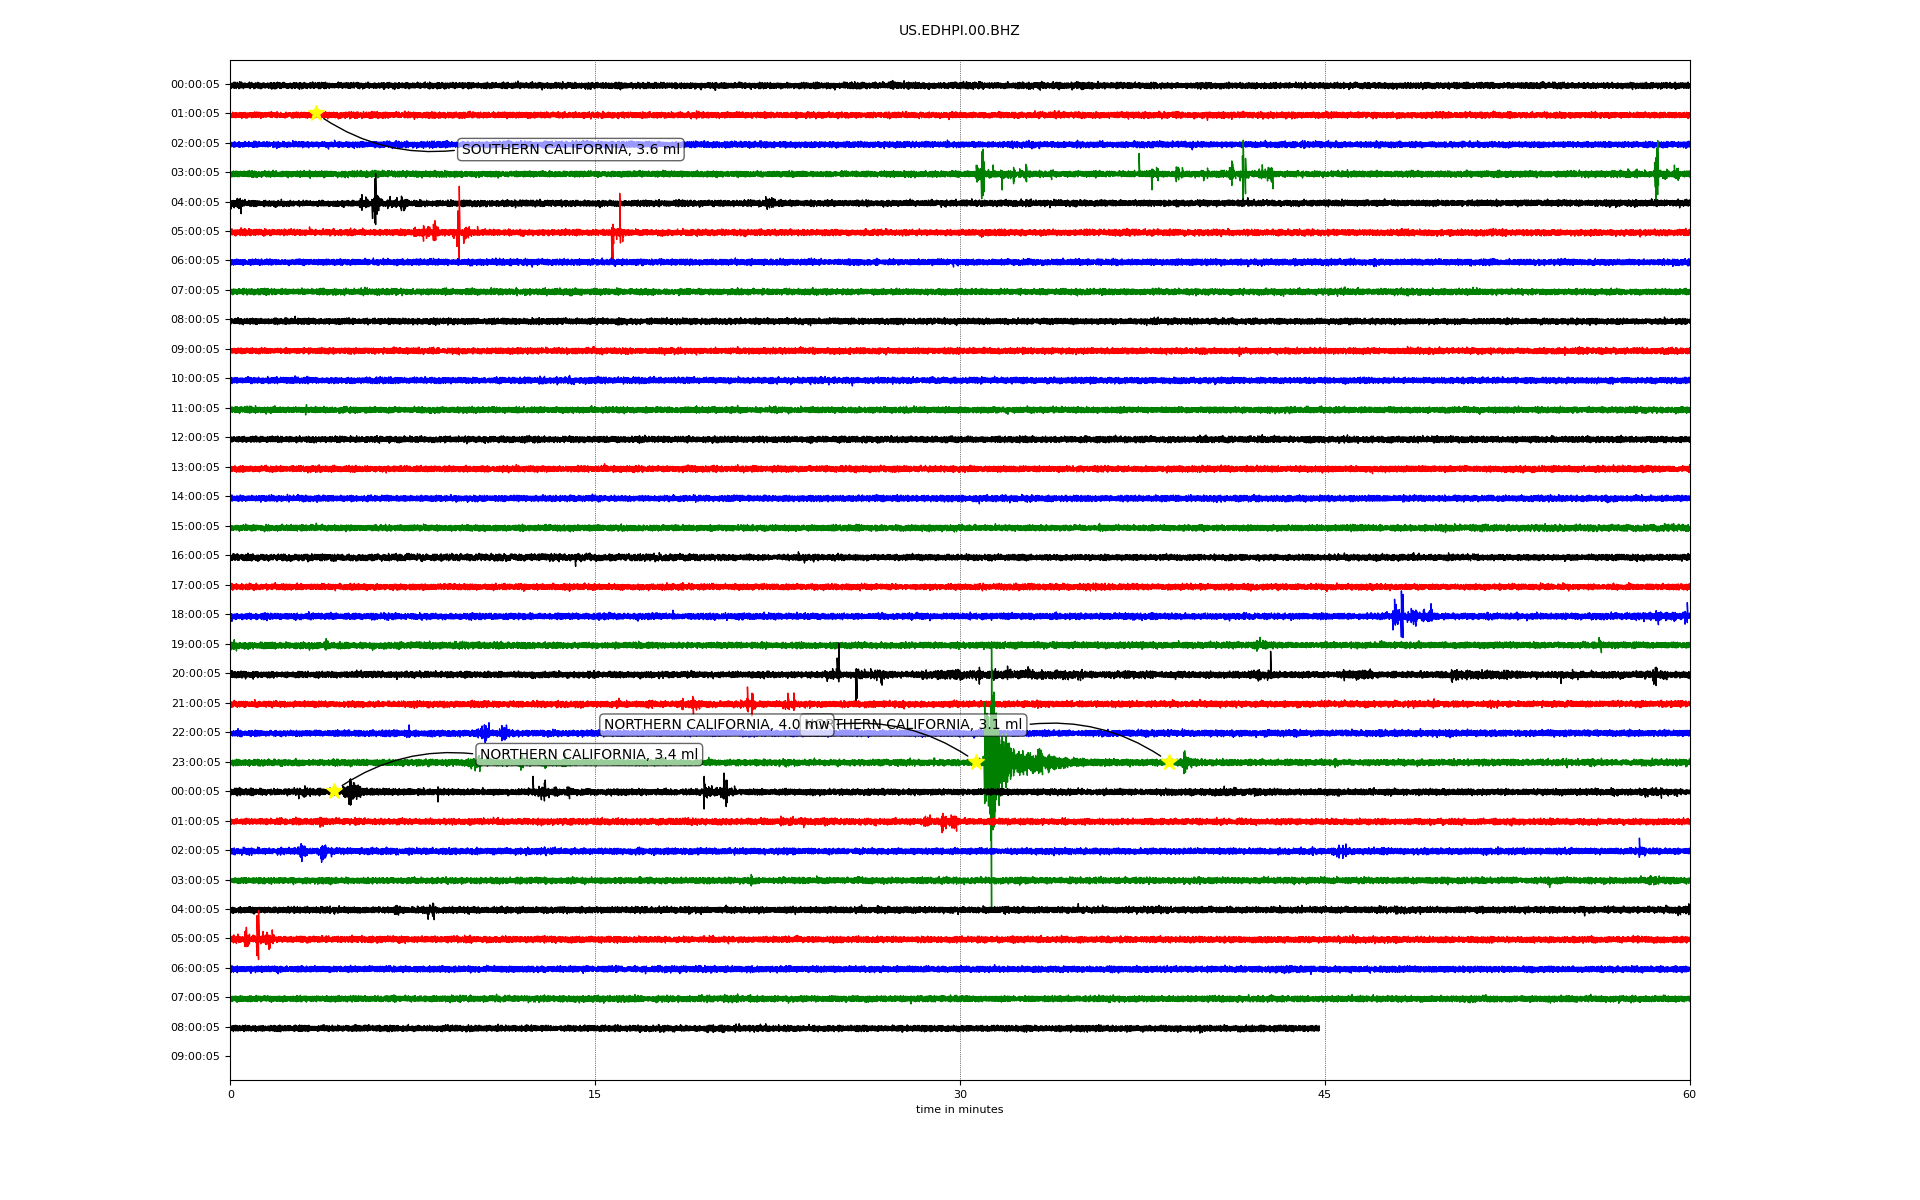Click the star on the second 00:00:05 trace
Image resolution: width=1920 pixels, height=1200 pixels.
pyautogui.click(x=334, y=791)
